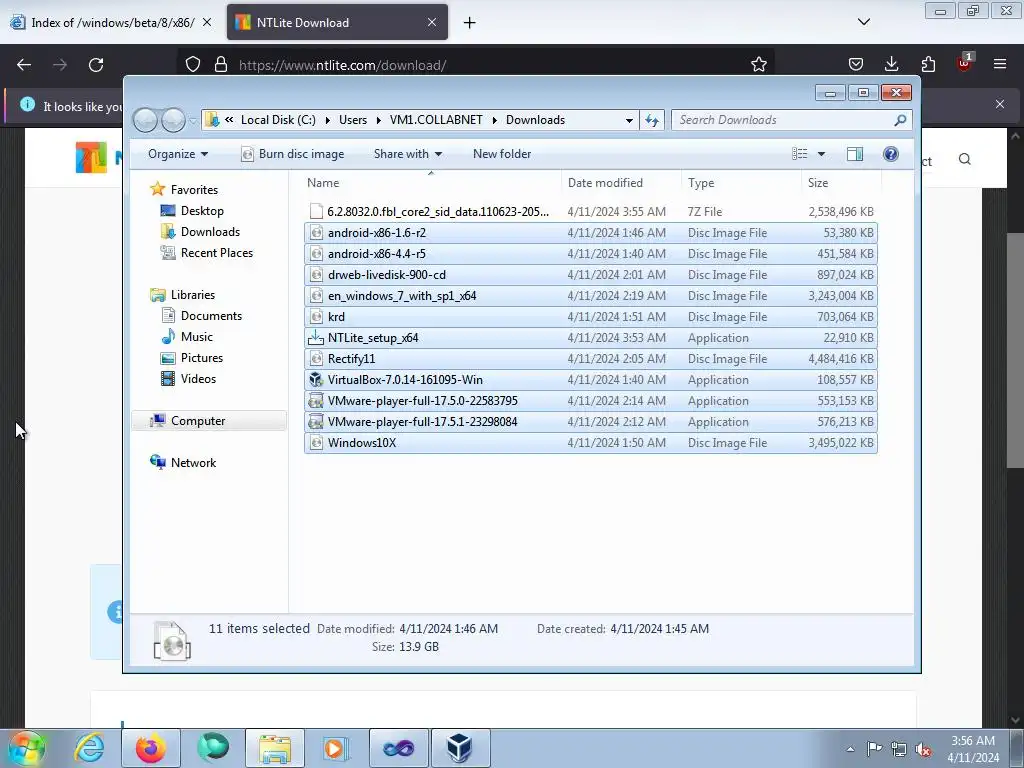Screen dimensions: 1024x768
Task: Open VirtualBox from the taskbar
Action: pos(460,748)
